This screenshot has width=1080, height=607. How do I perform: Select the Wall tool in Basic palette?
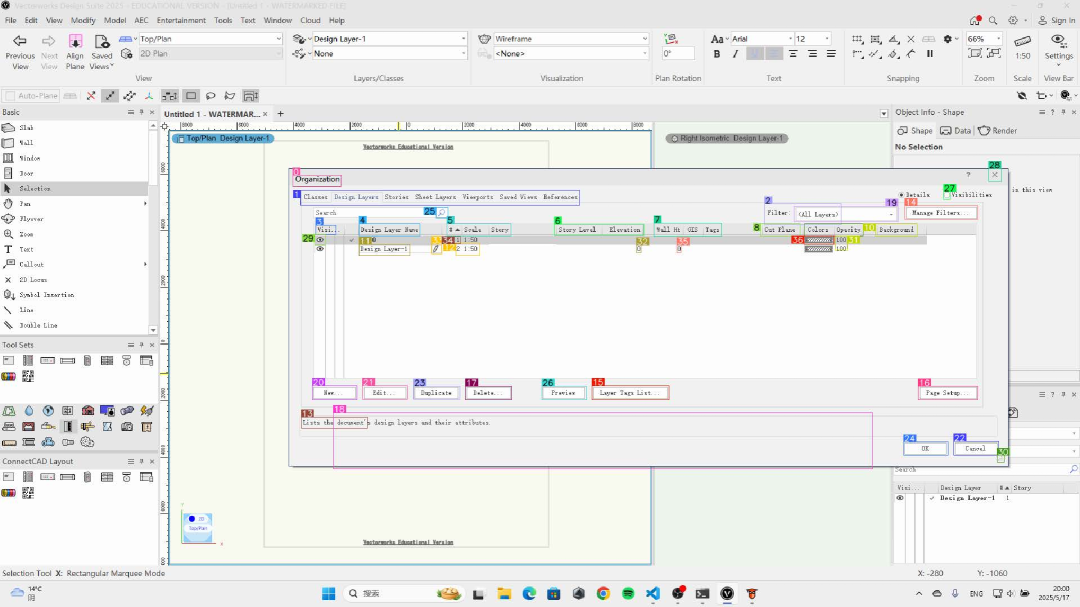pos(26,143)
